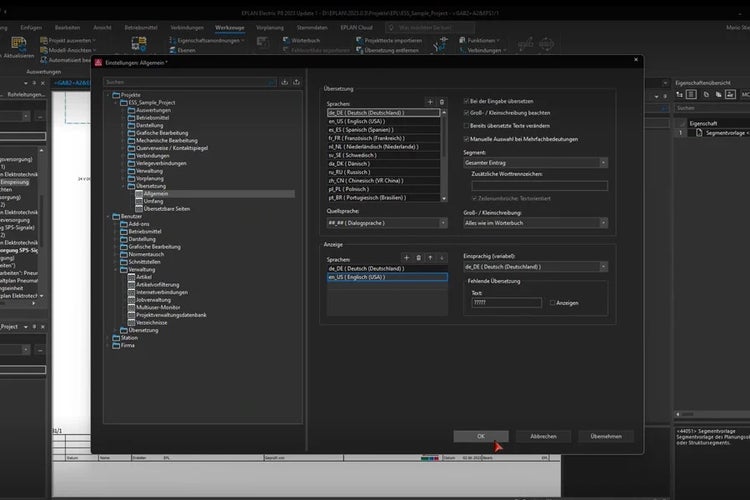Add a language in the Übersetzung list

pyautogui.click(x=430, y=102)
